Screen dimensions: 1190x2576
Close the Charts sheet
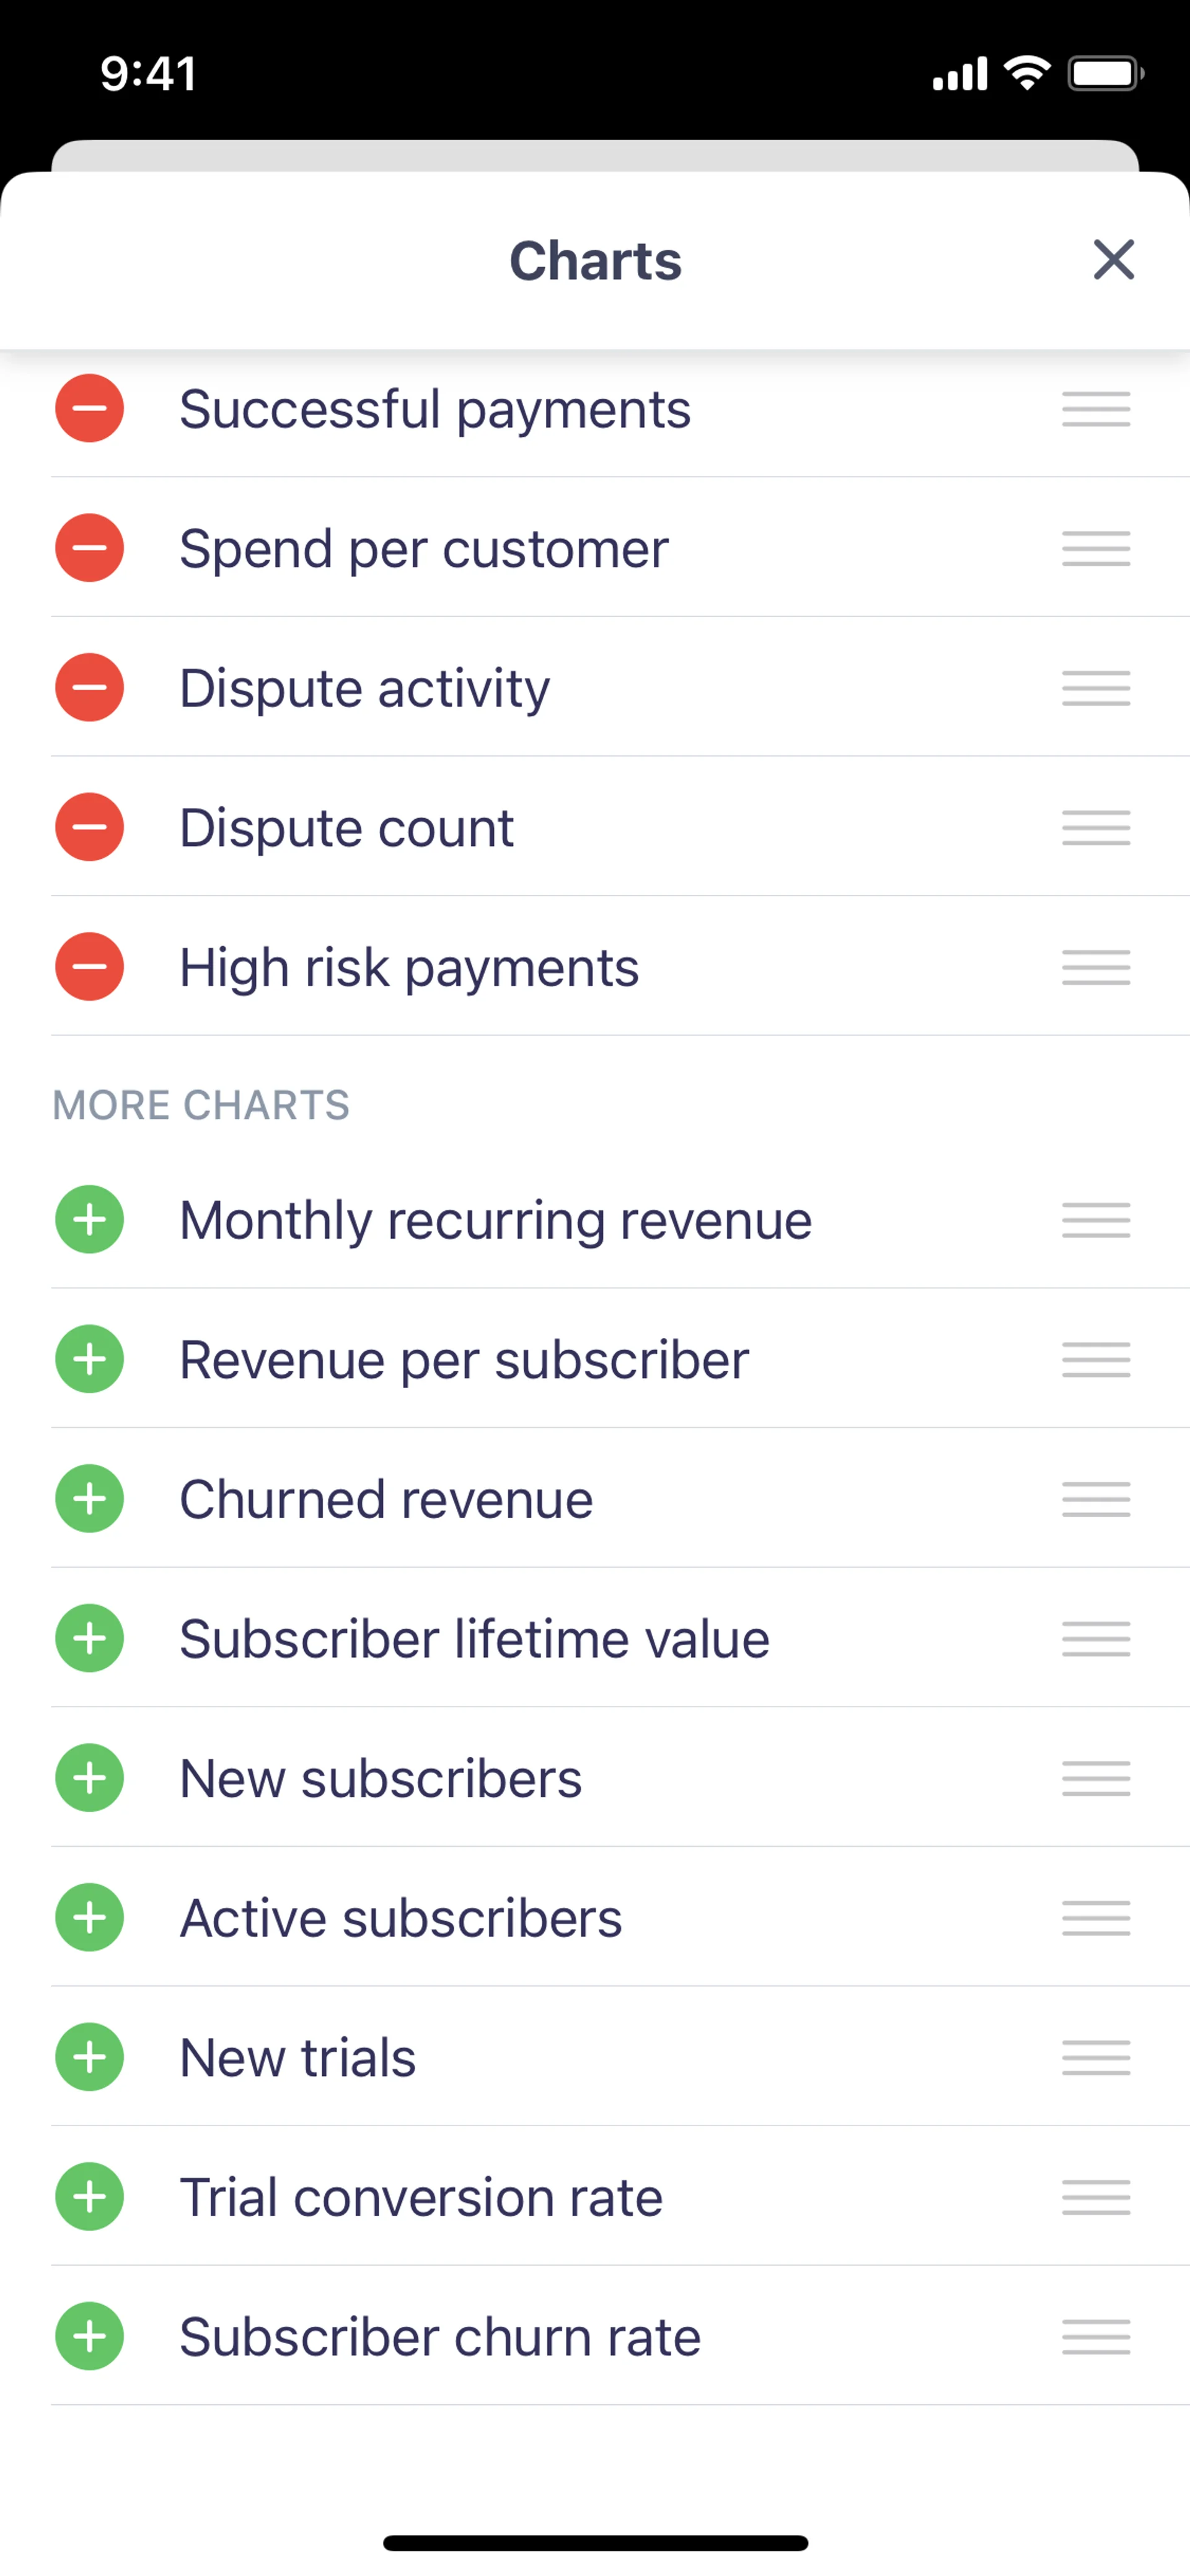tap(1113, 260)
